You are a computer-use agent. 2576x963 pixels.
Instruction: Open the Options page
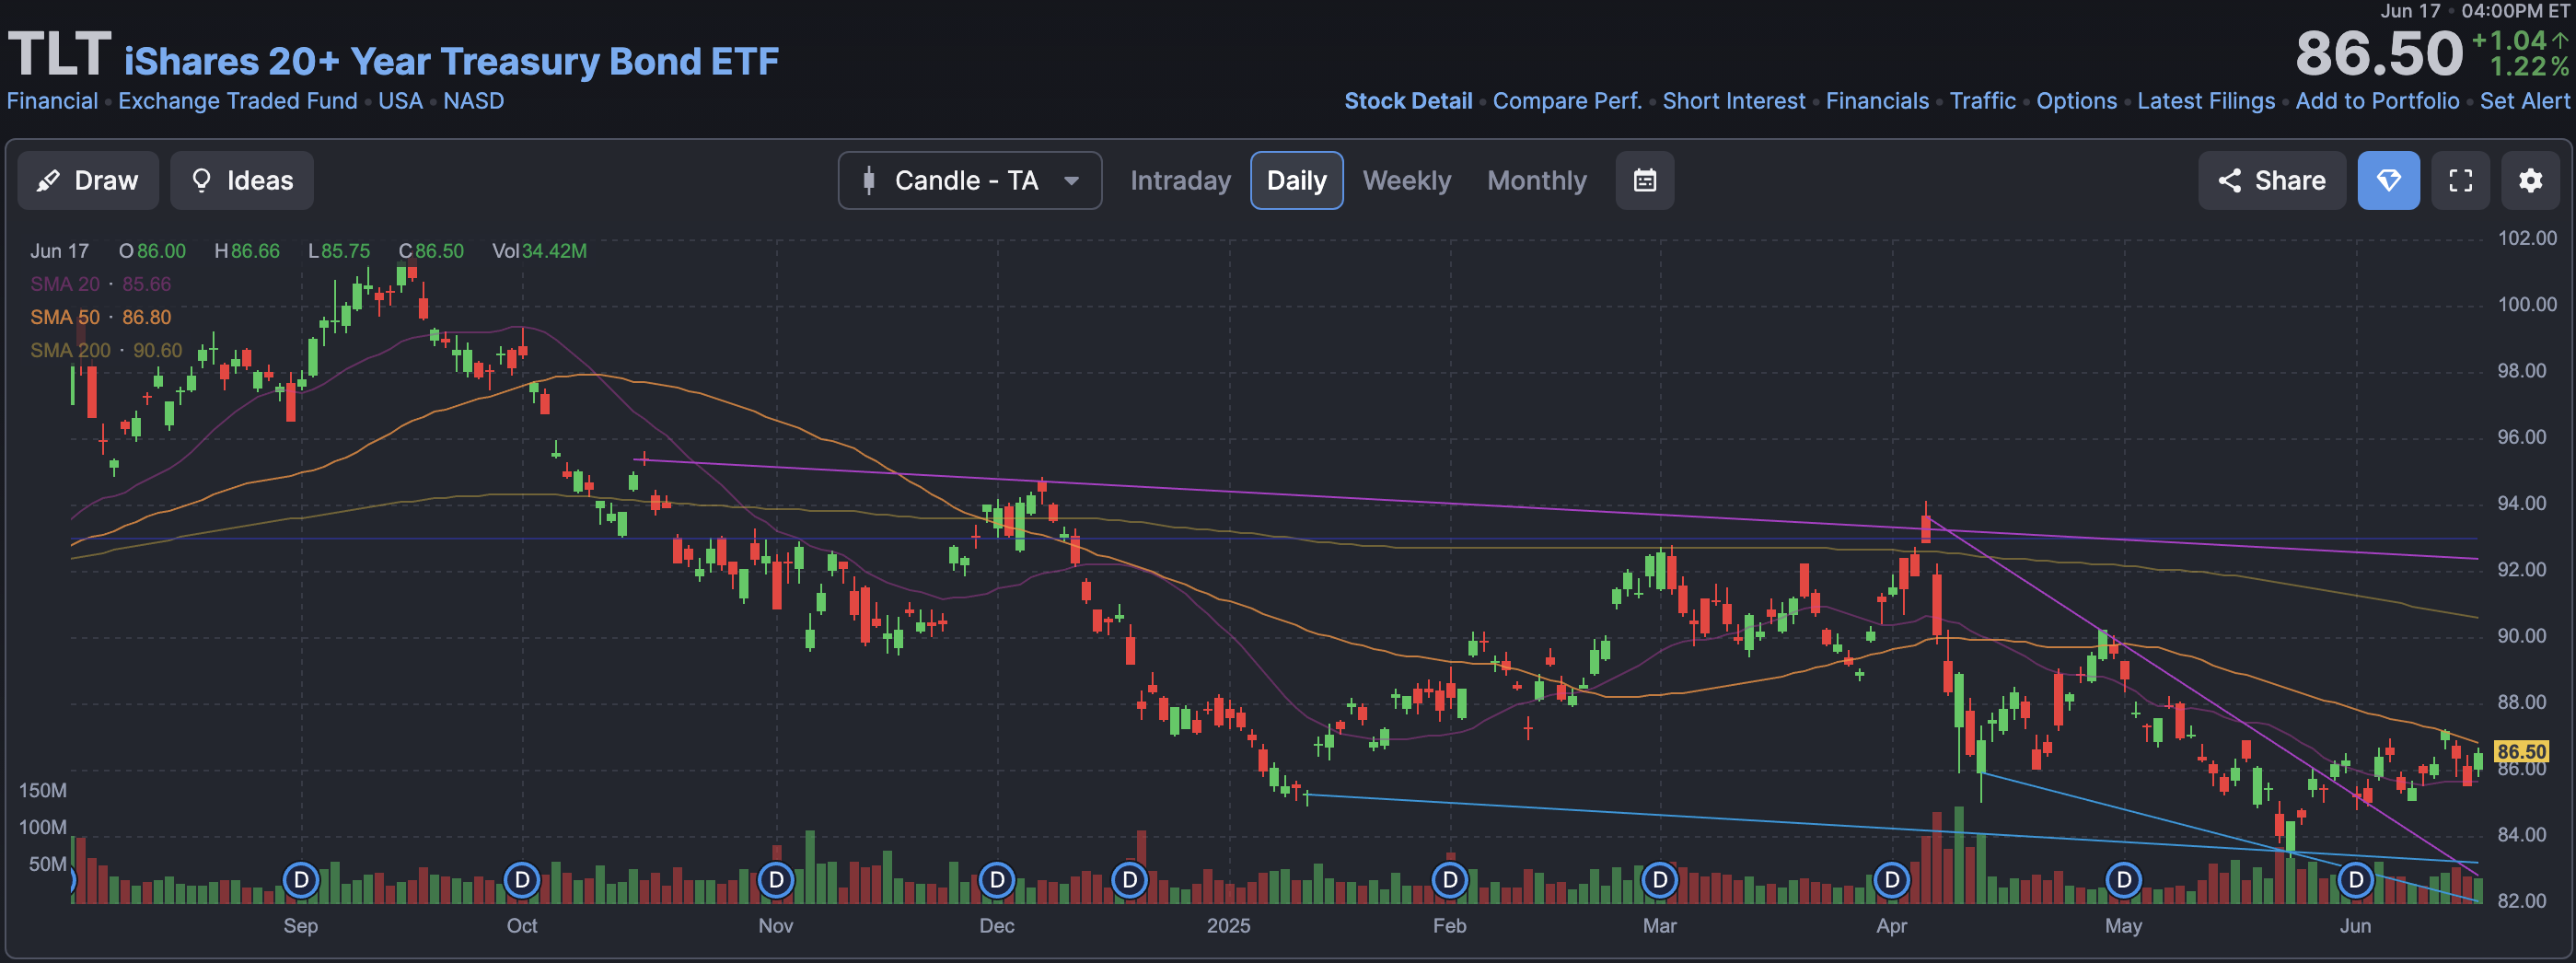(x=2077, y=101)
